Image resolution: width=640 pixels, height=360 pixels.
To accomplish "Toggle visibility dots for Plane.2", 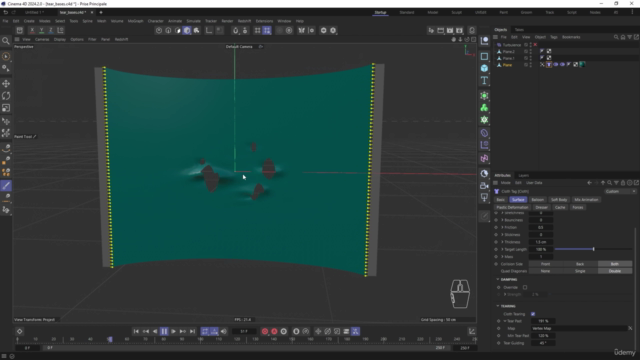I will click(531, 51).
